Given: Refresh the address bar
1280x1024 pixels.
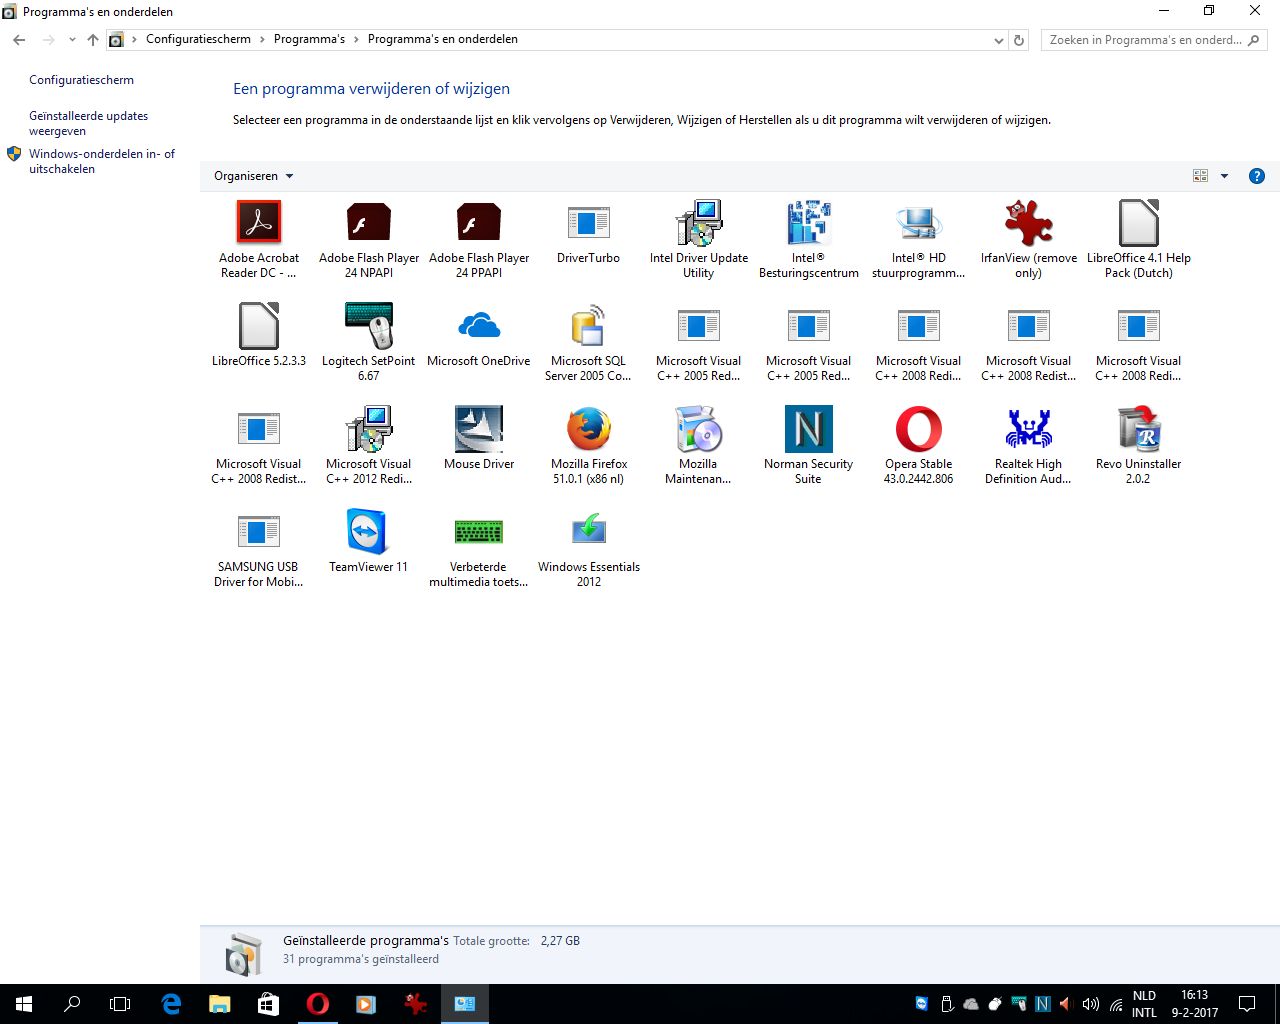Looking at the screenshot, I should pyautogui.click(x=1019, y=40).
